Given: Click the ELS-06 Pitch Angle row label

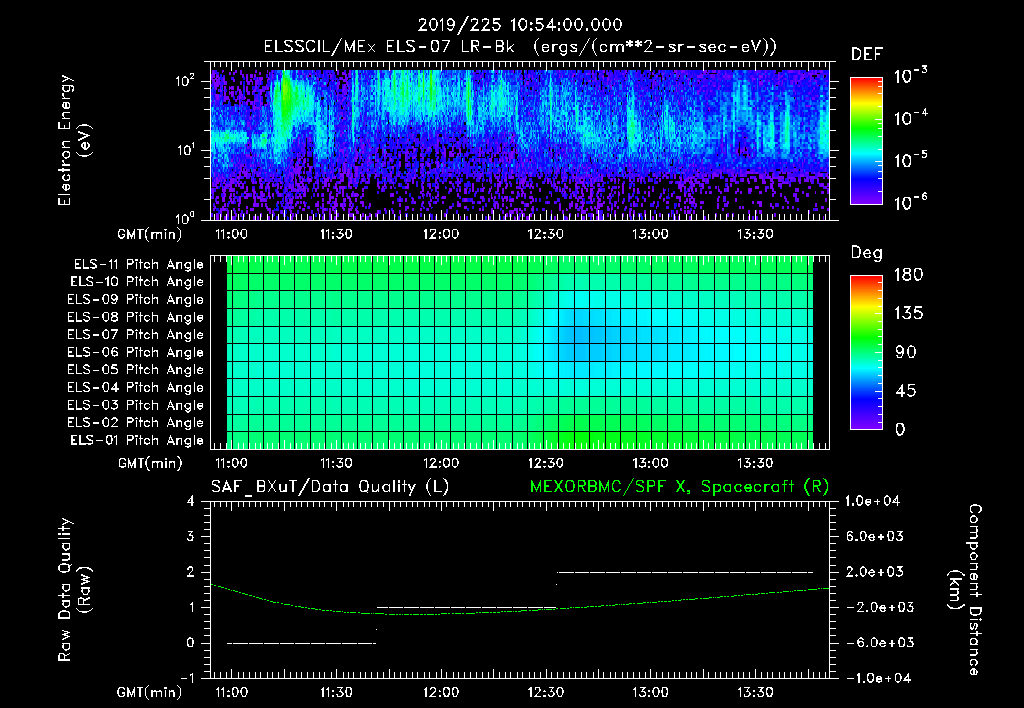Looking at the screenshot, I should (x=136, y=352).
